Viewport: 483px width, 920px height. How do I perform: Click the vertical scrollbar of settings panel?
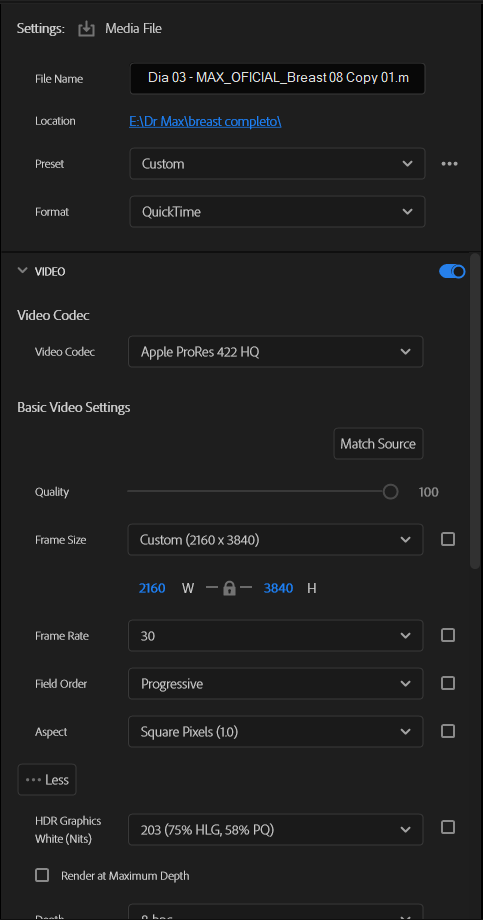(476, 411)
